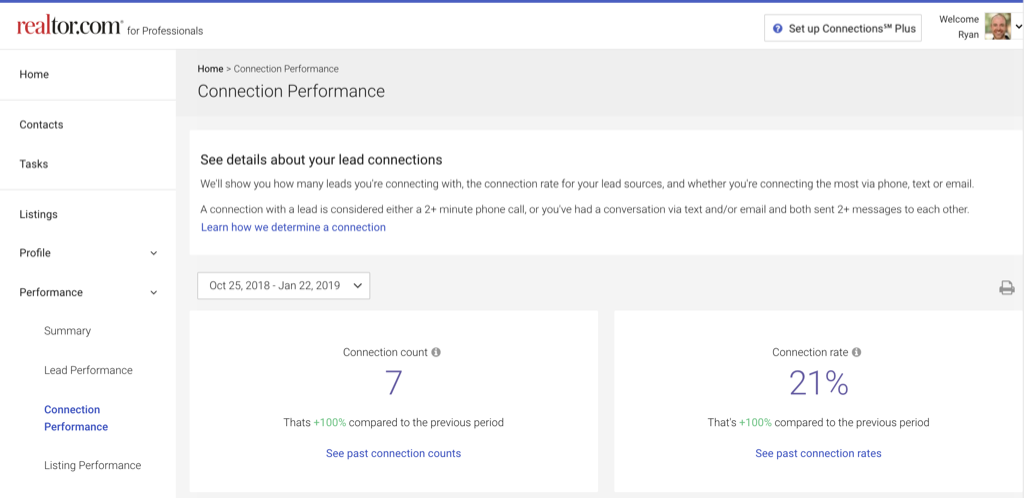
Task: Open account menu arrow beside avatar
Action: point(1018,27)
